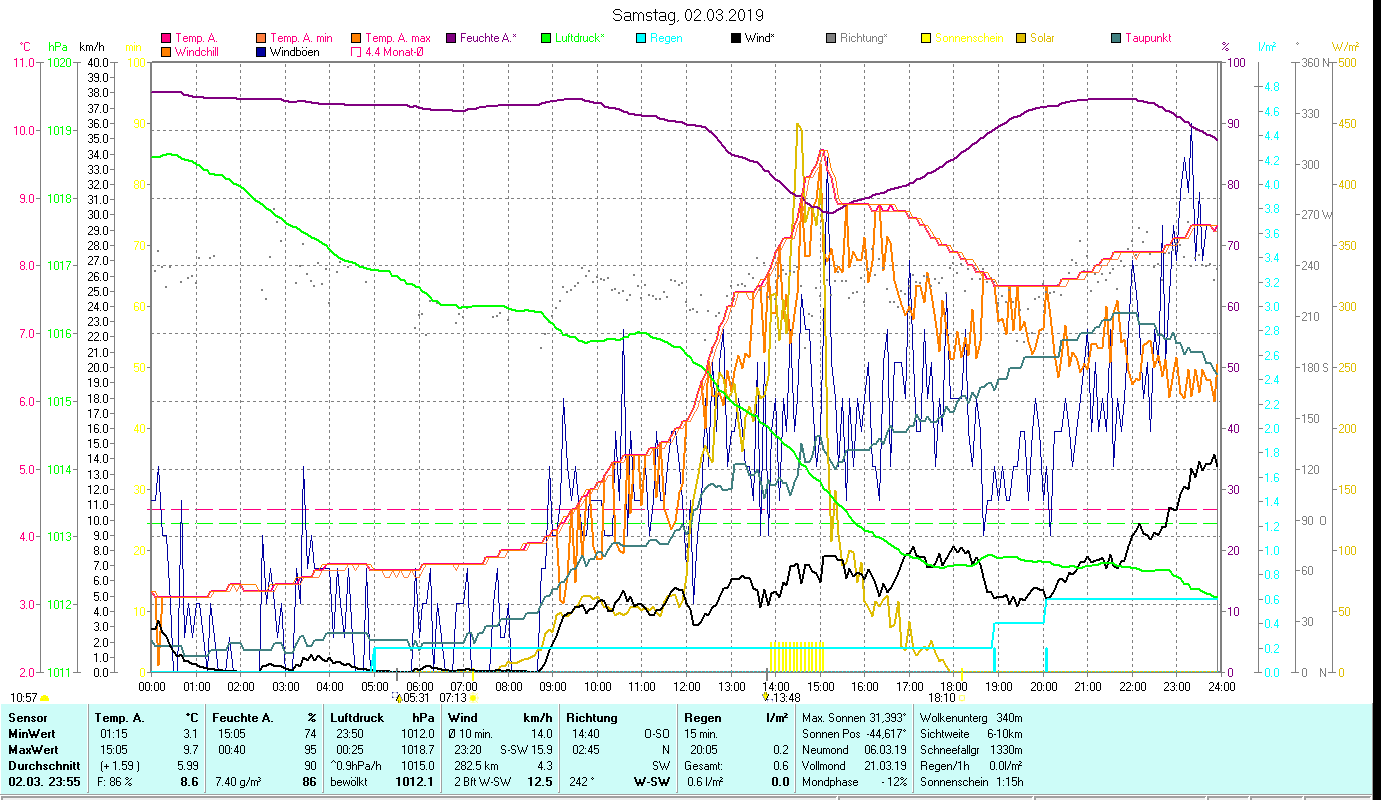The width and height of the screenshot is (1381, 800).
Task: Click the green Luftdruck* legend square
Action: 546,39
